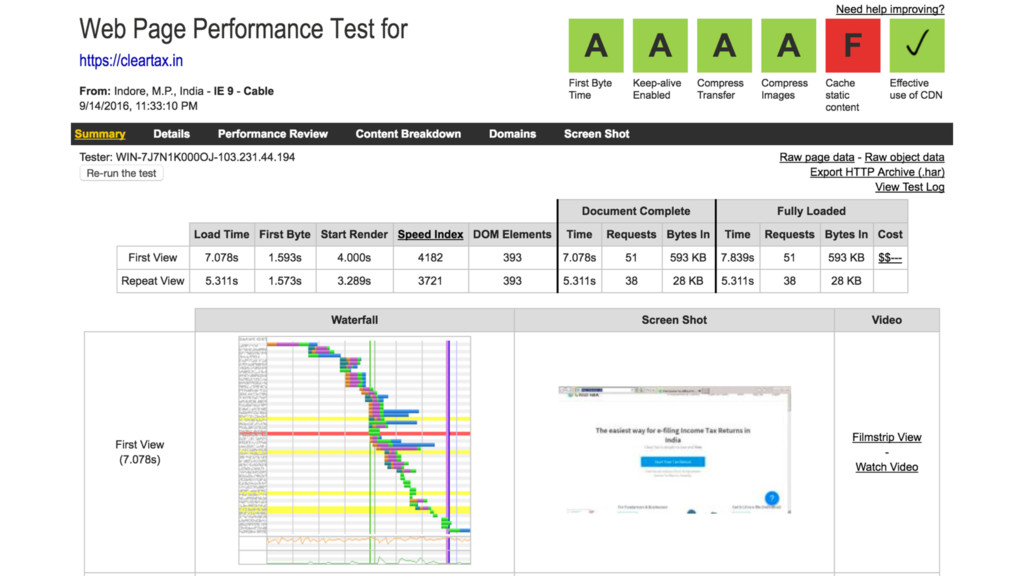Click the Speed Index value 3721
This screenshot has height=576, width=1024.
tap(430, 281)
